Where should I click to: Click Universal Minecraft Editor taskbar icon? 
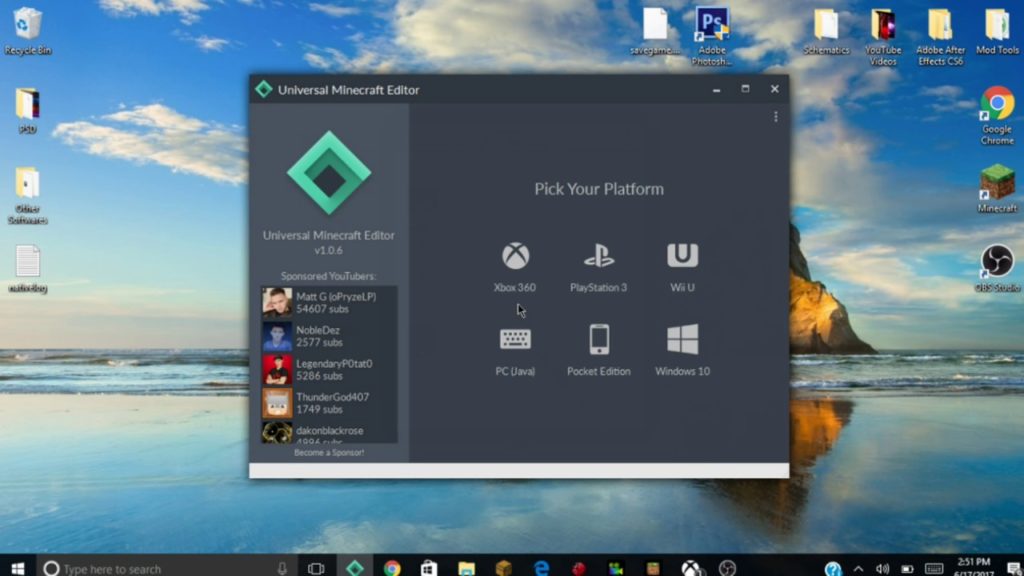[355, 568]
